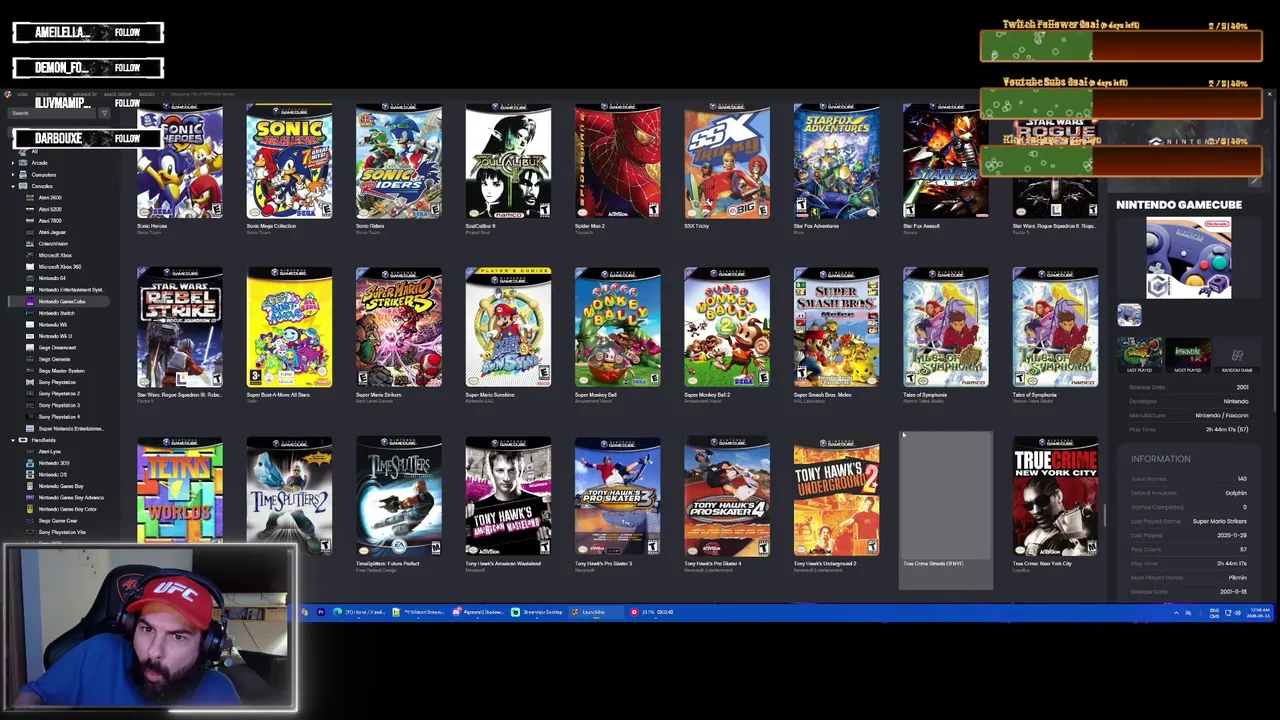Open the TimeSplitters 2 cover
The height and width of the screenshot is (720, 1280).
click(289, 496)
